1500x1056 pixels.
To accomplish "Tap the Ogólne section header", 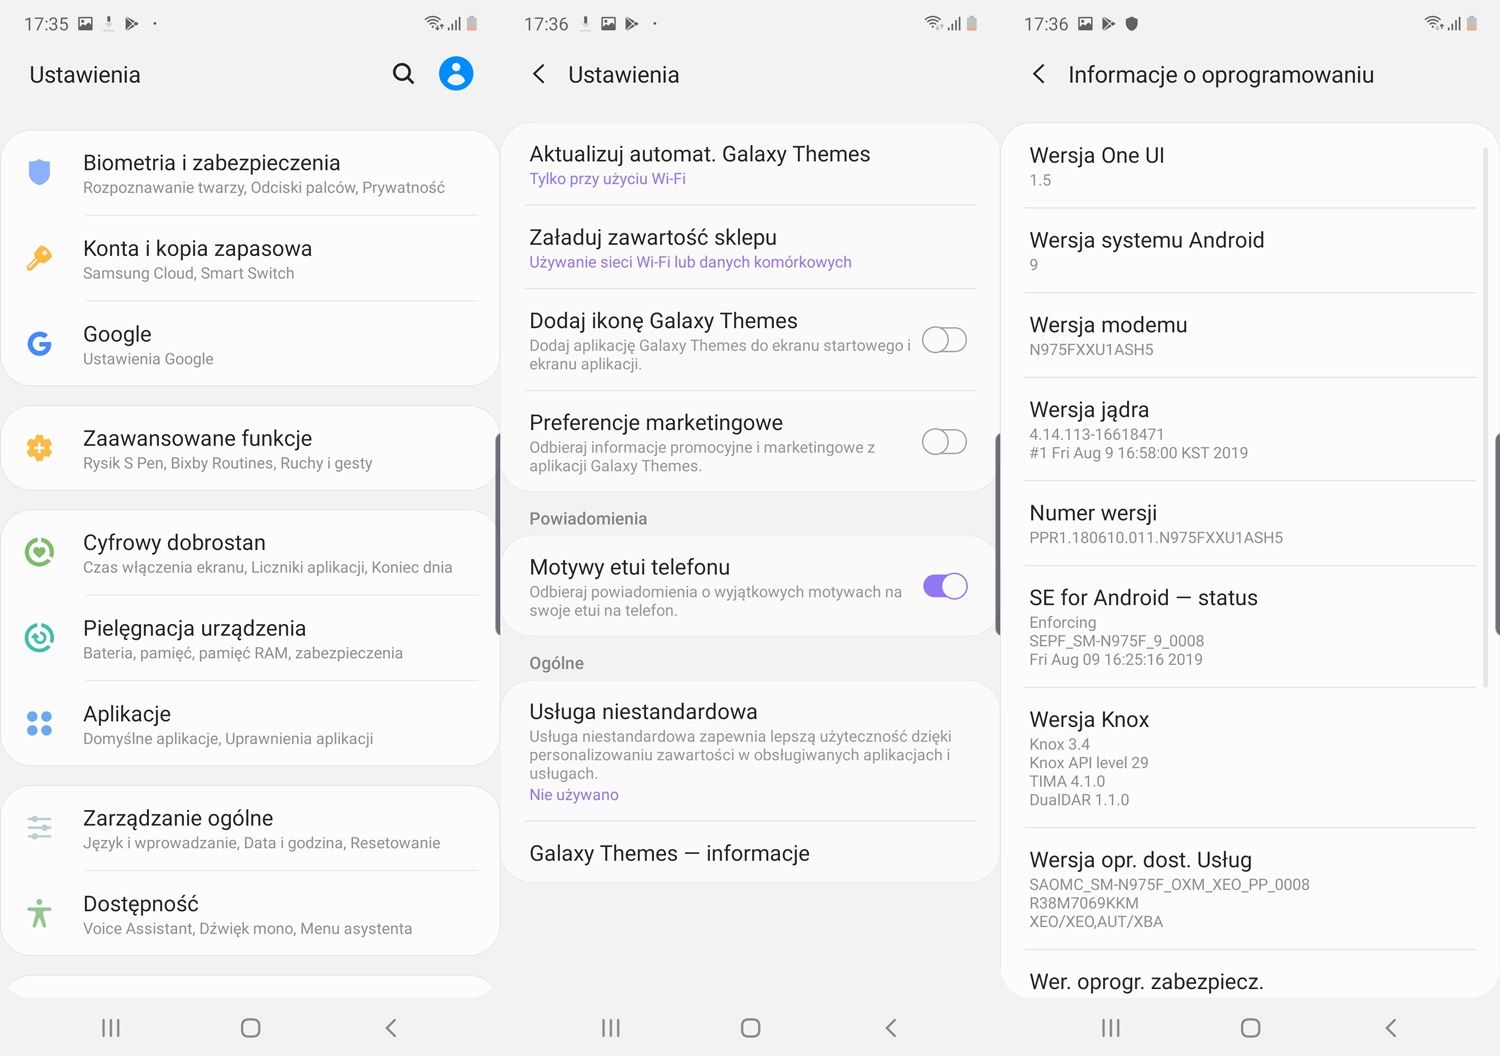I will 556,663.
